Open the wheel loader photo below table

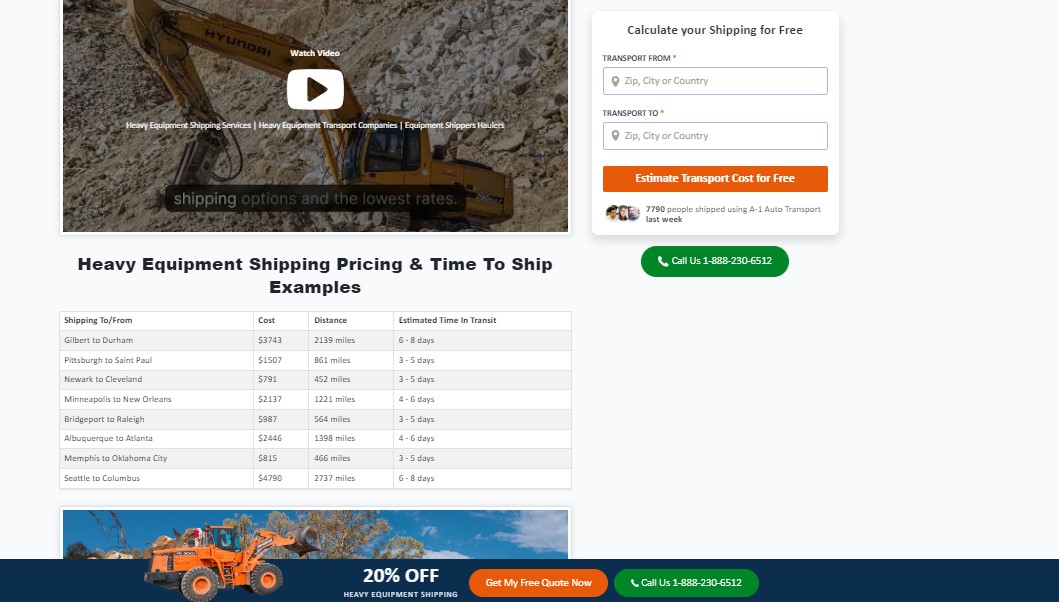315,534
